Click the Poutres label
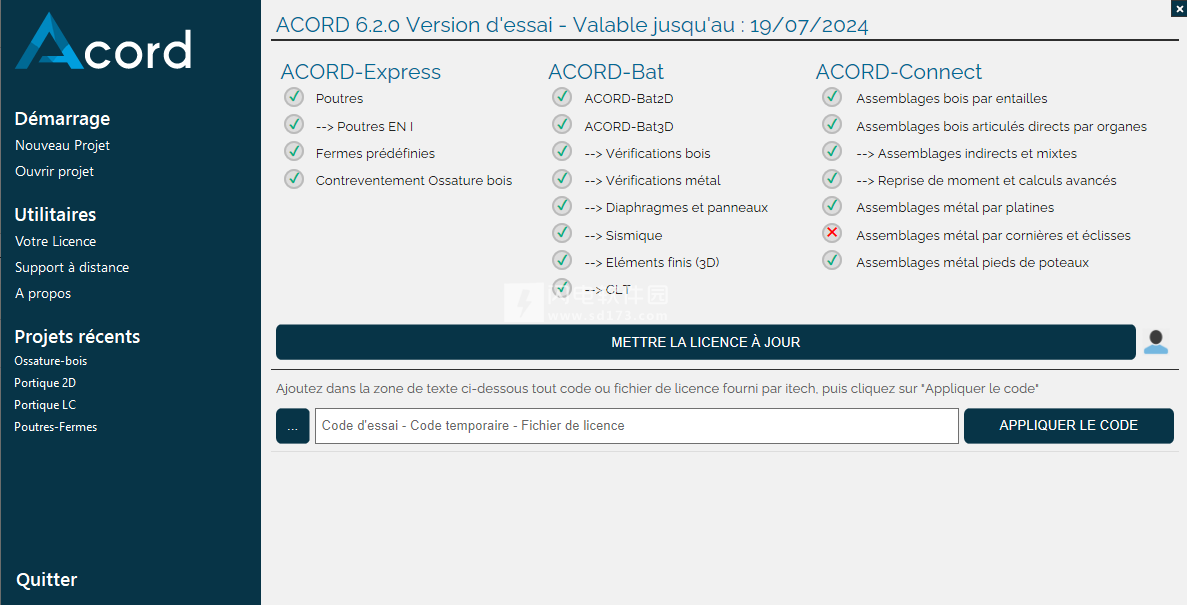This screenshot has width=1187, height=605. tap(339, 98)
